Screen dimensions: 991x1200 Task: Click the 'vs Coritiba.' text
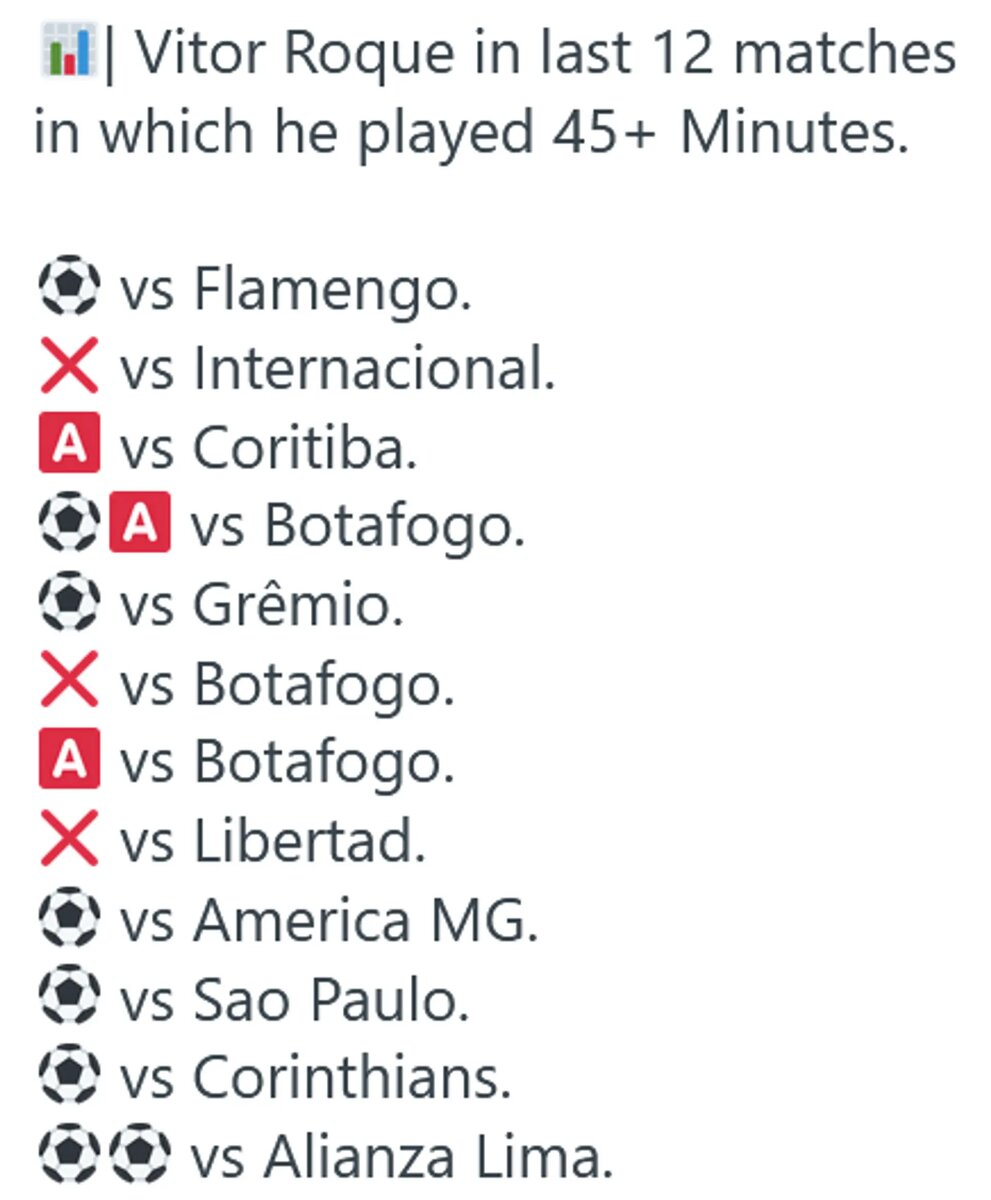(269, 447)
